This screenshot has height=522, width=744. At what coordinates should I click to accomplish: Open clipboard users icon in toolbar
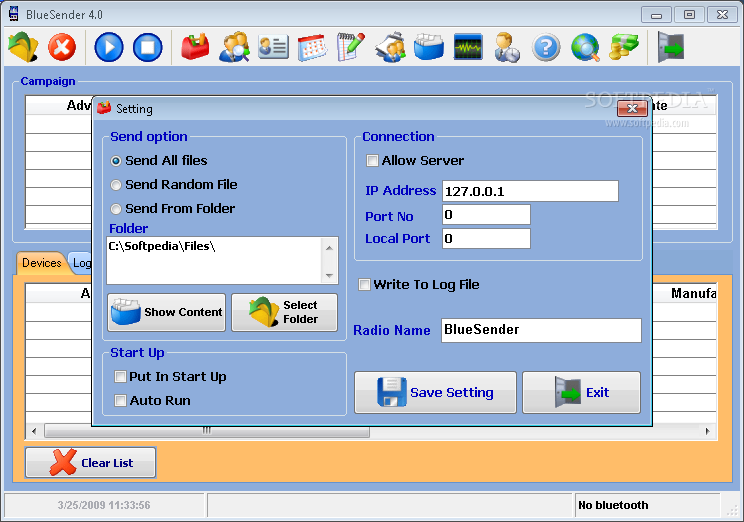tap(390, 47)
